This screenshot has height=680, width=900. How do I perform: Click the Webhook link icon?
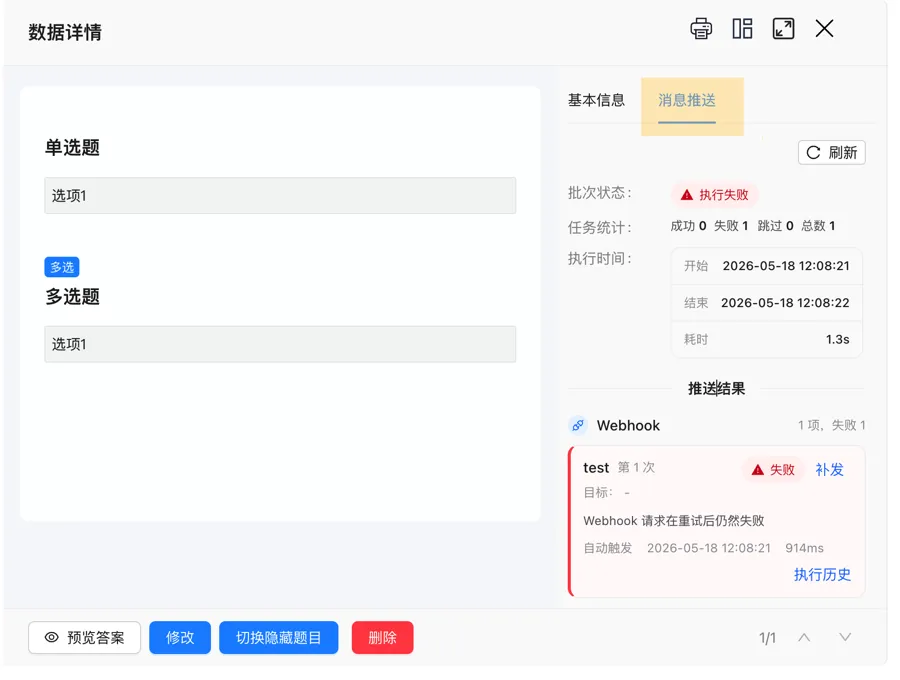578,425
